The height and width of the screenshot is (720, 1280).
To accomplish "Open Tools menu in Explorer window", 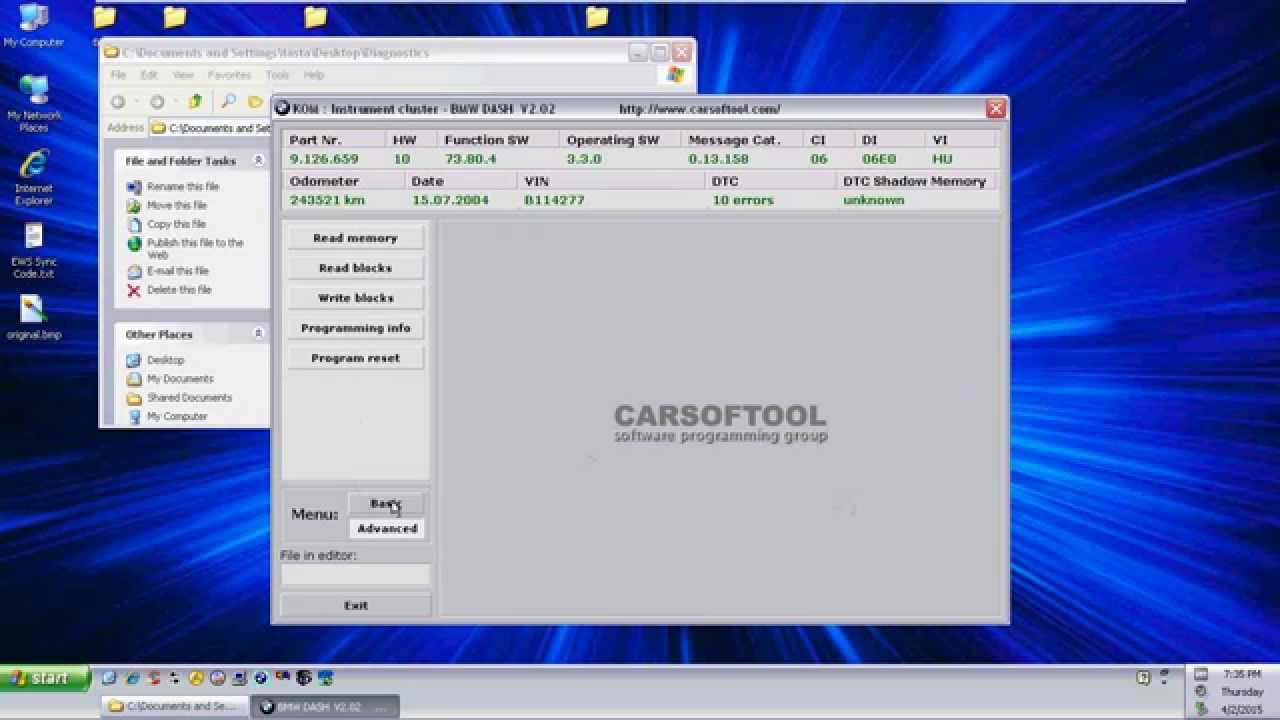I will [277, 75].
